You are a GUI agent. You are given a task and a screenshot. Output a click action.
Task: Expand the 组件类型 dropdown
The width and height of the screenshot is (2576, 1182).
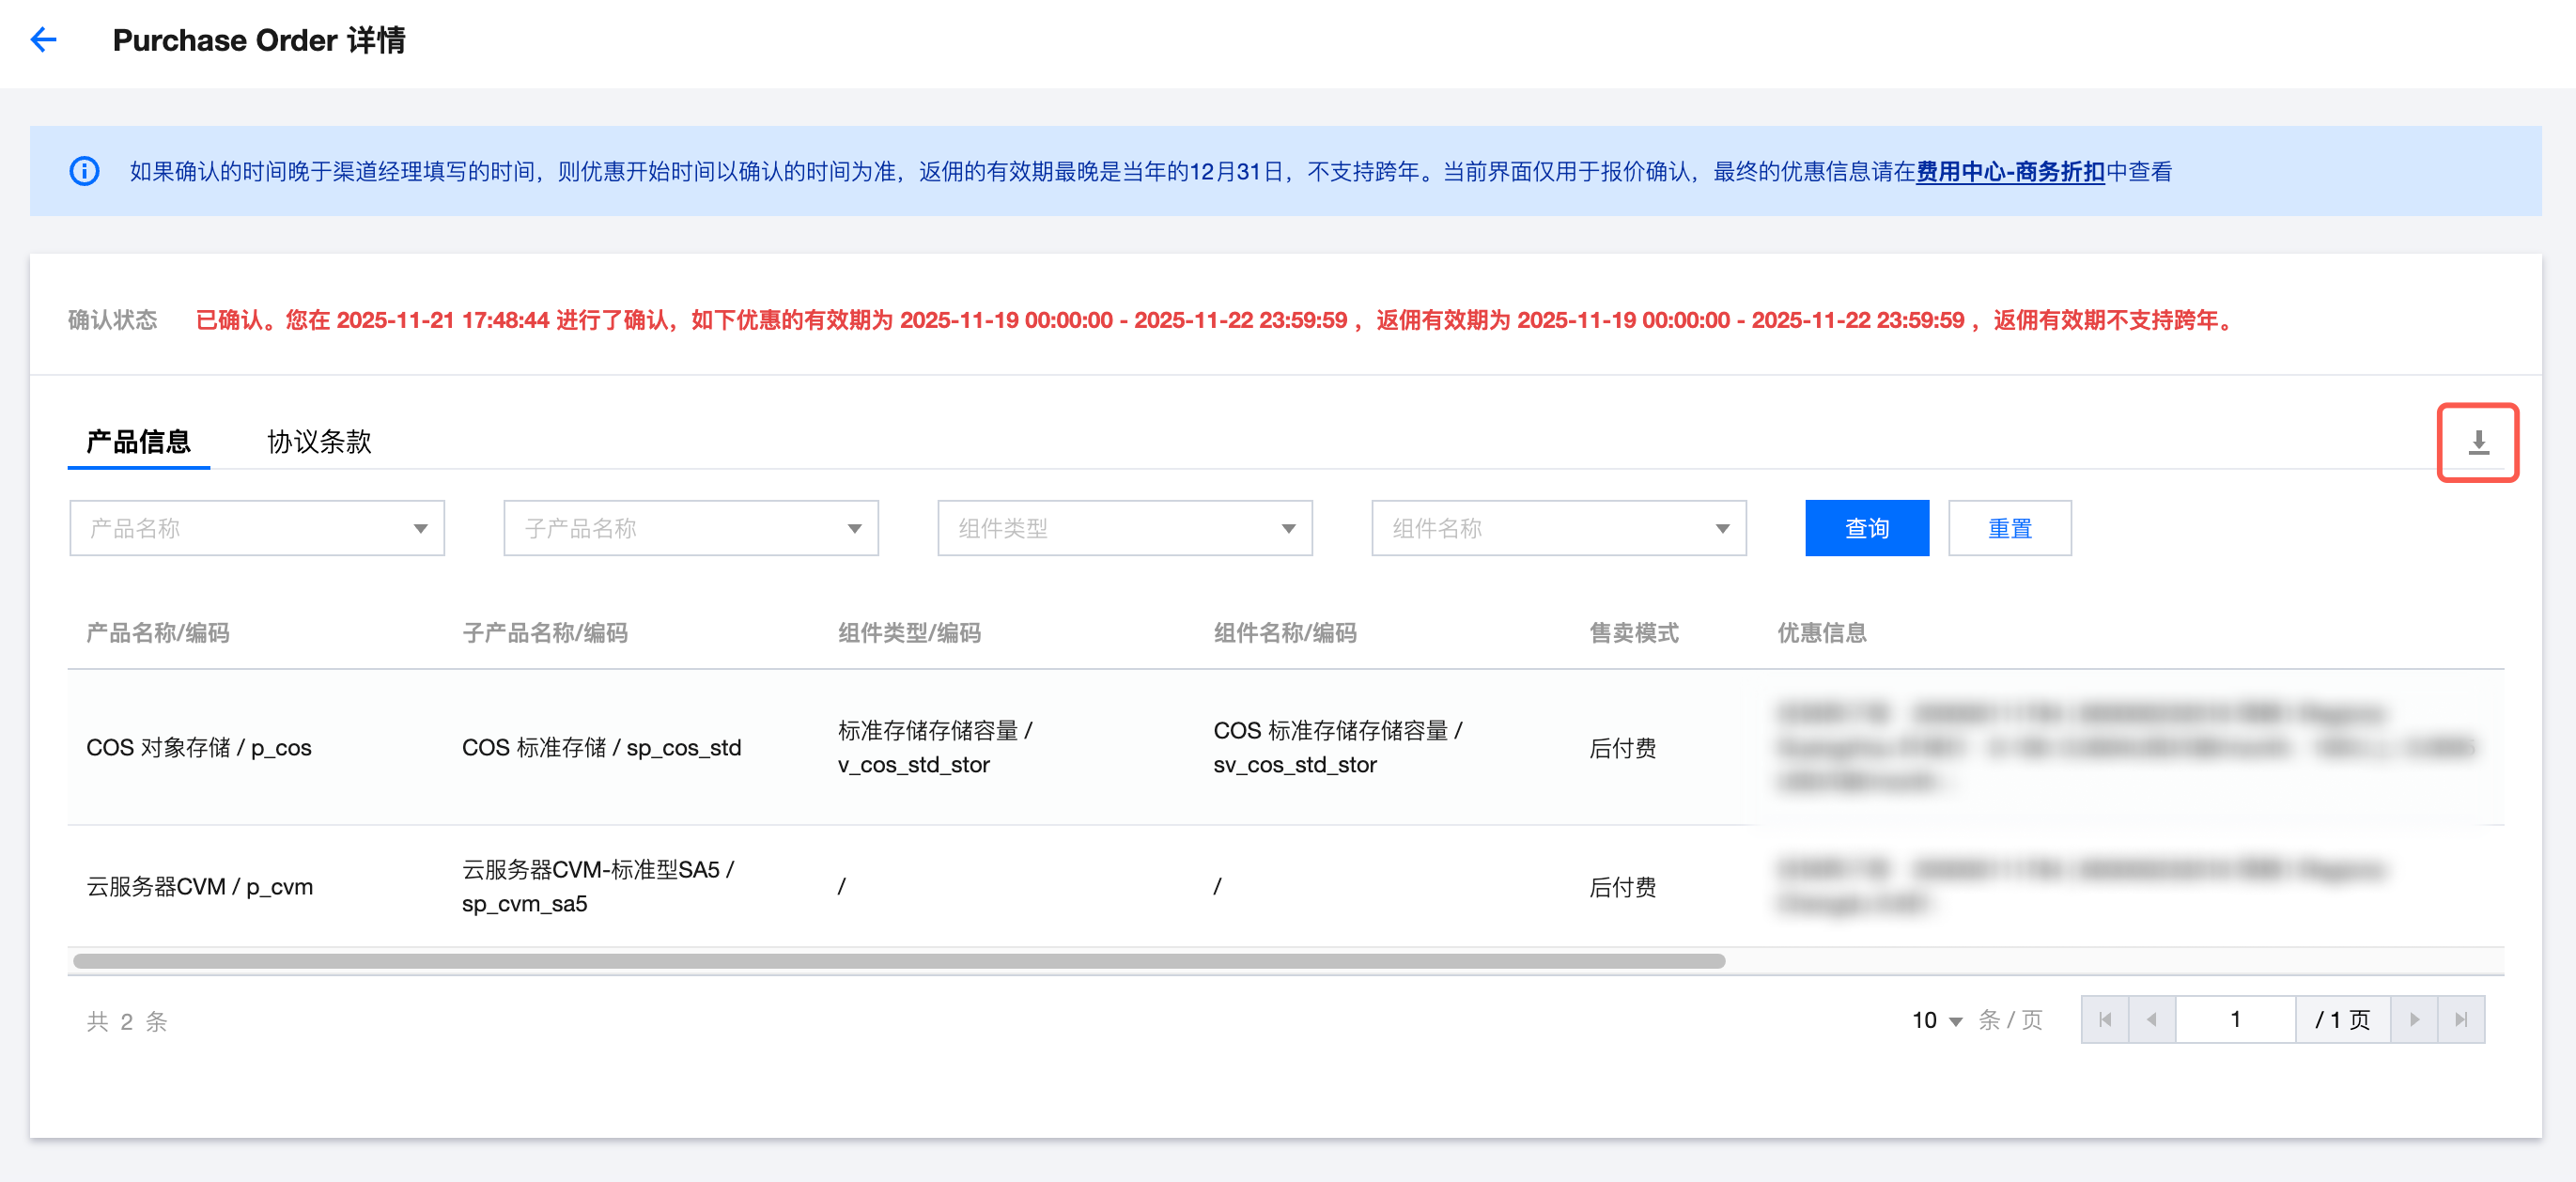(x=1125, y=528)
